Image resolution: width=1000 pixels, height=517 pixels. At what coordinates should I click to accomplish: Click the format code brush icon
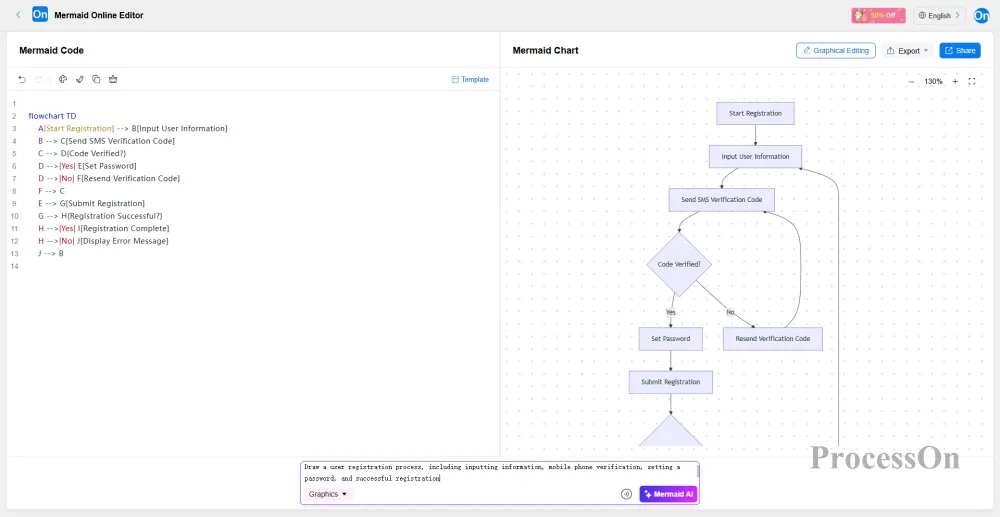point(80,79)
